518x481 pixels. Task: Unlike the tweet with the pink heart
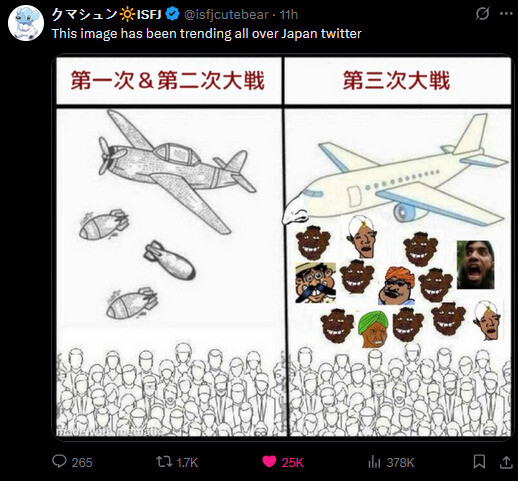pos(269,462)
